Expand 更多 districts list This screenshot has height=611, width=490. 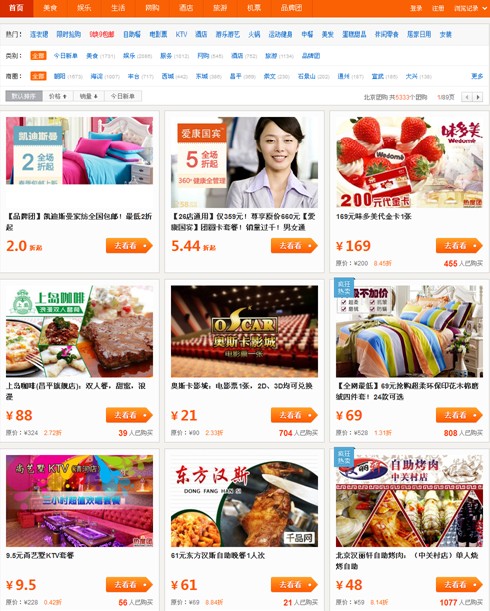coord(477,76)
